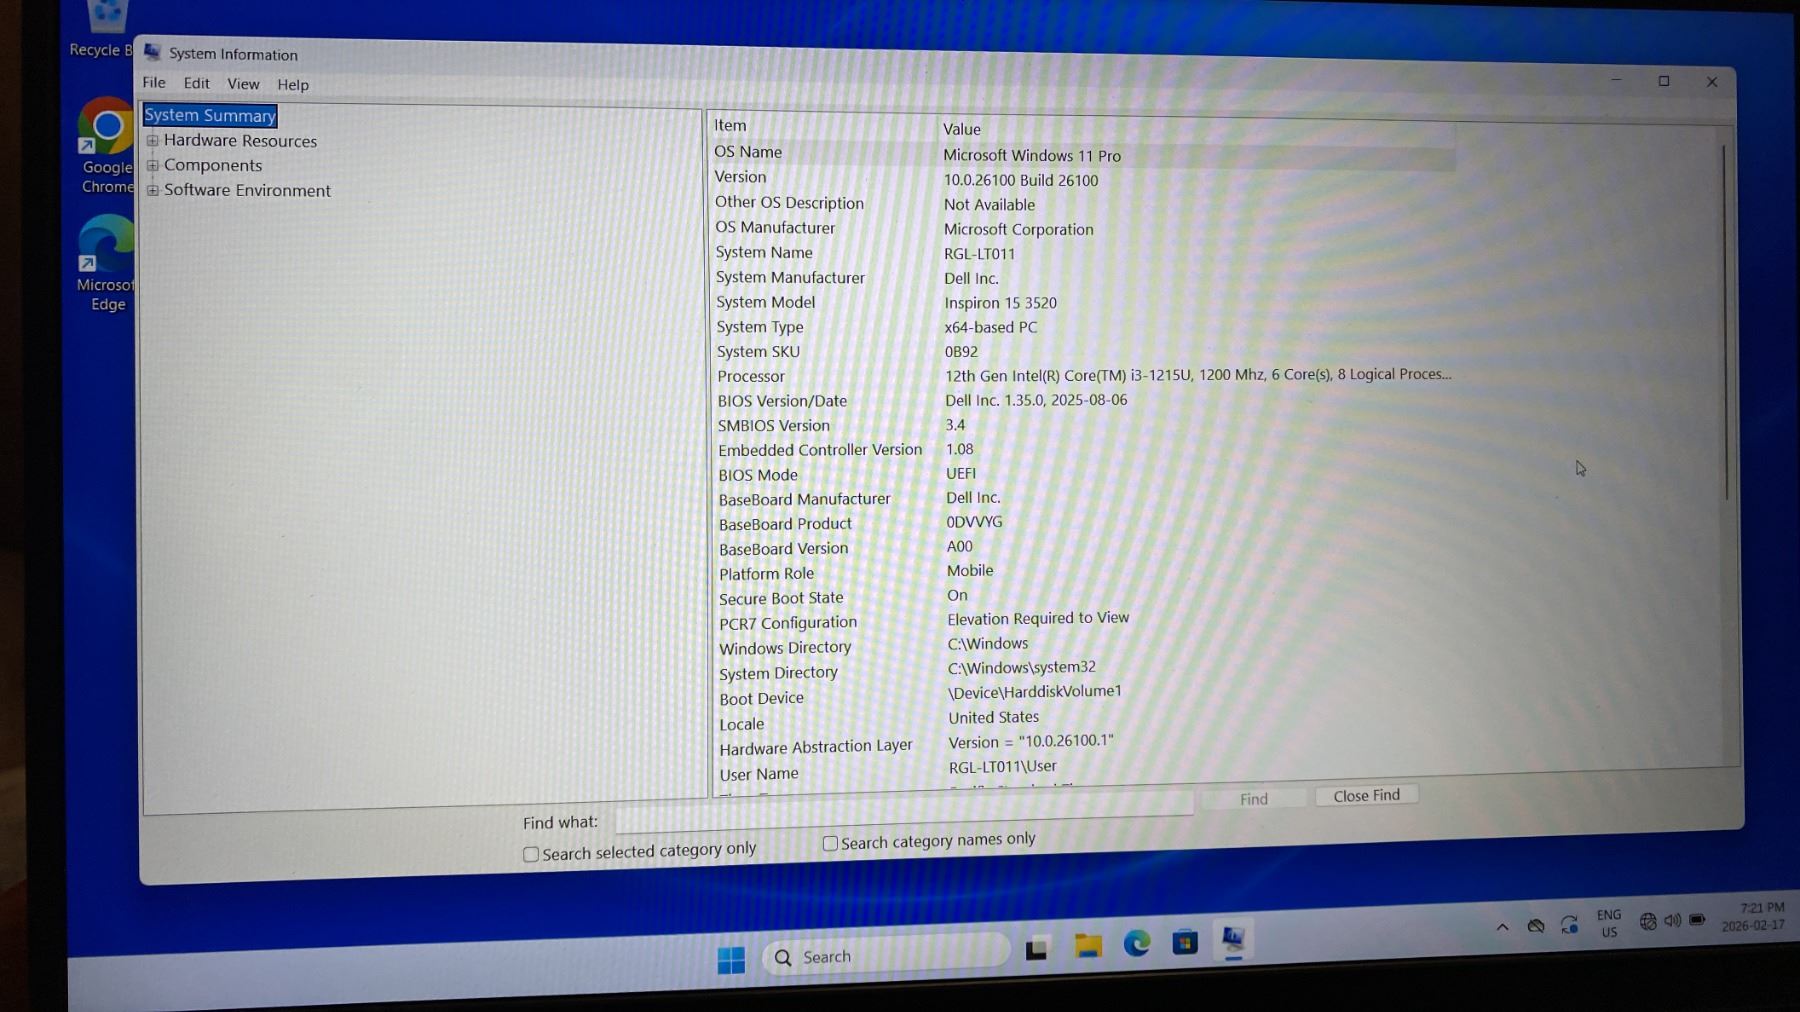Viewport: 1800px width, 1012px height.
Task: Select System Summary in the tree
Action: click(x=210, y=115)
